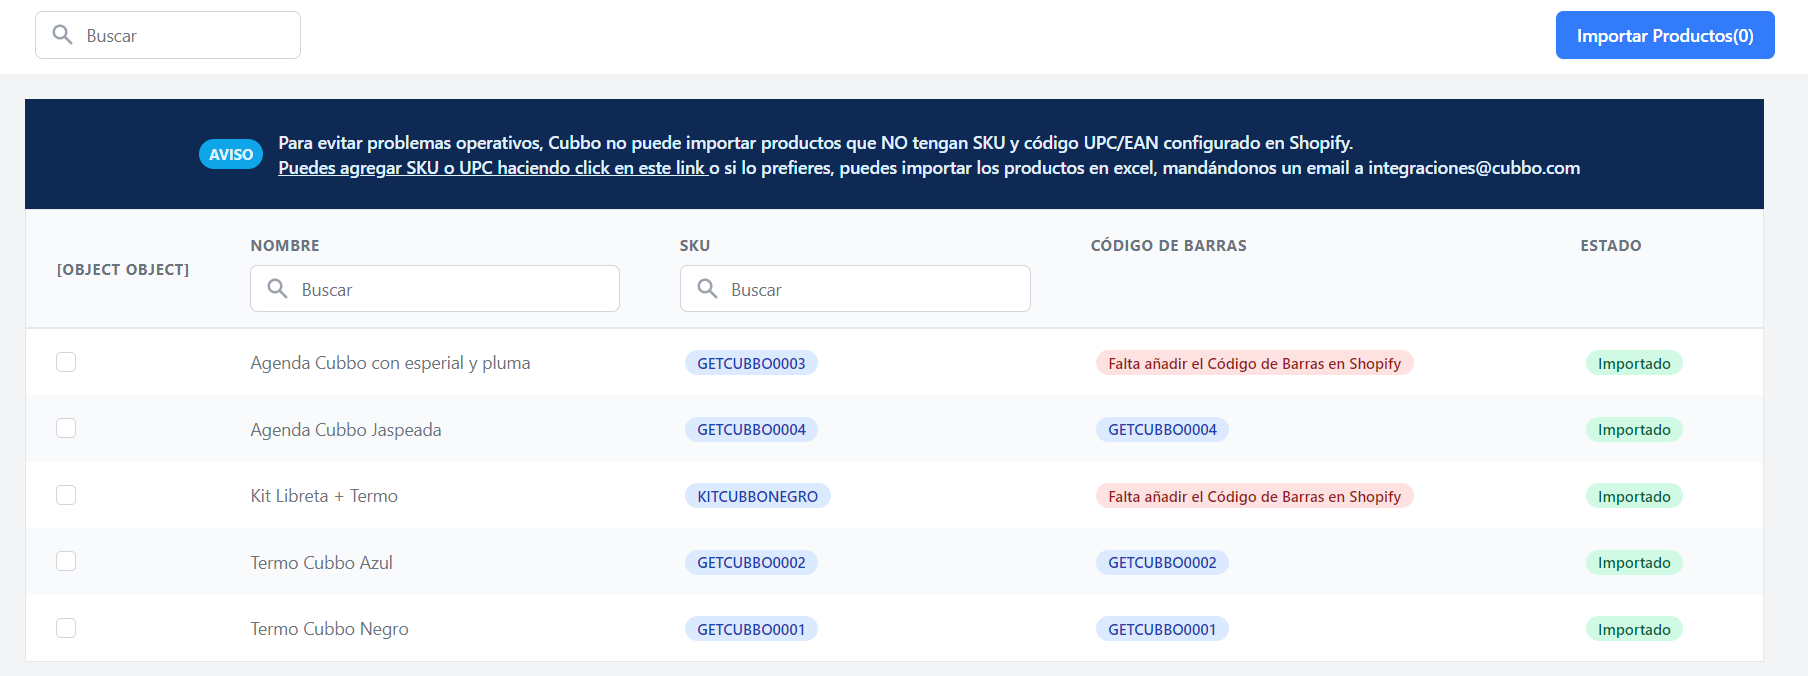The height and width of the screenshot is (676, 1808).
Task: Click the Importar Productos(0) button
Action: coord(1665,35)
